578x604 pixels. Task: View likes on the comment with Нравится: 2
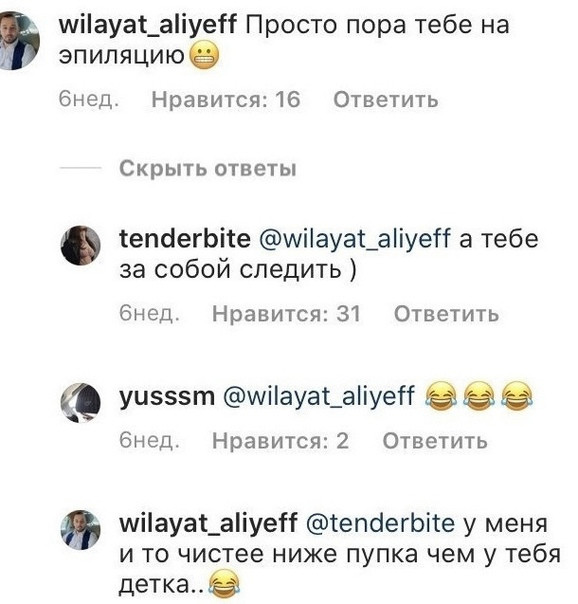(281, 441)
